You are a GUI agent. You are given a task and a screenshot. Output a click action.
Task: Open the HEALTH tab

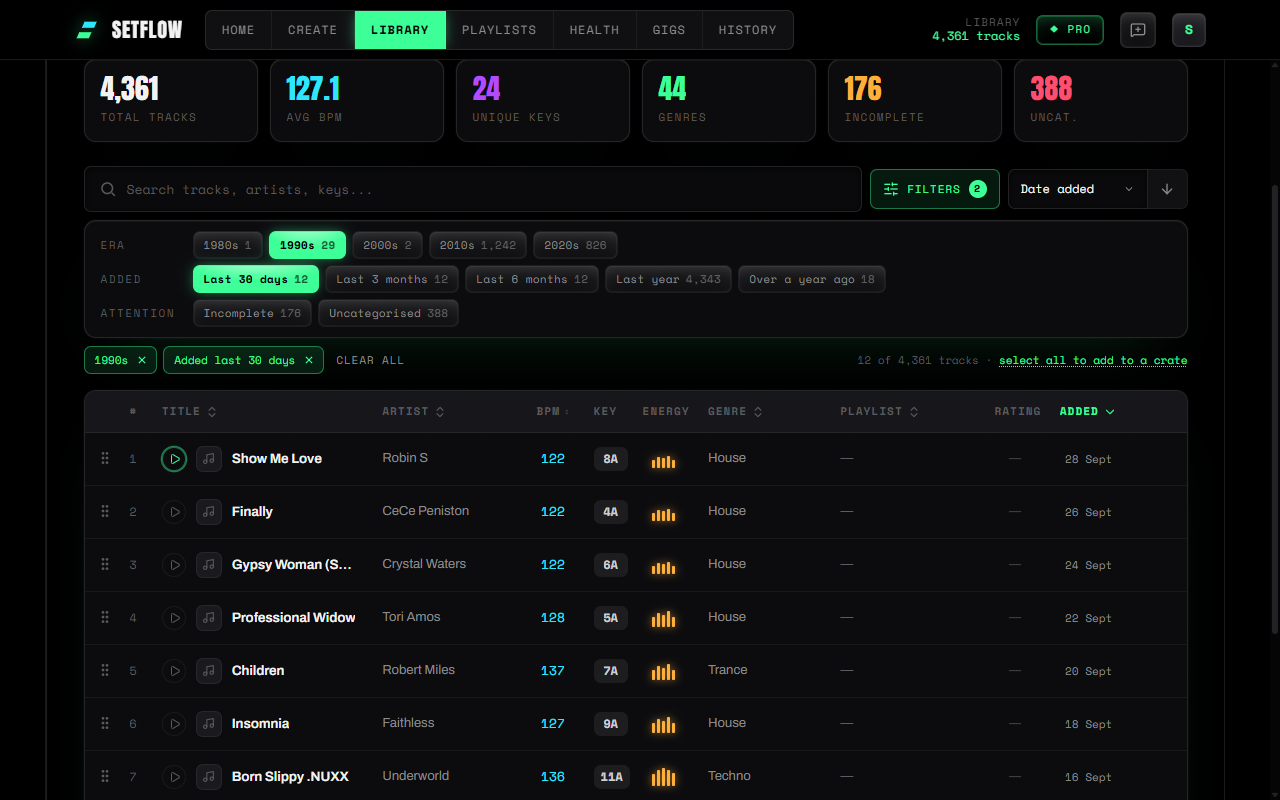click(594, 30)
